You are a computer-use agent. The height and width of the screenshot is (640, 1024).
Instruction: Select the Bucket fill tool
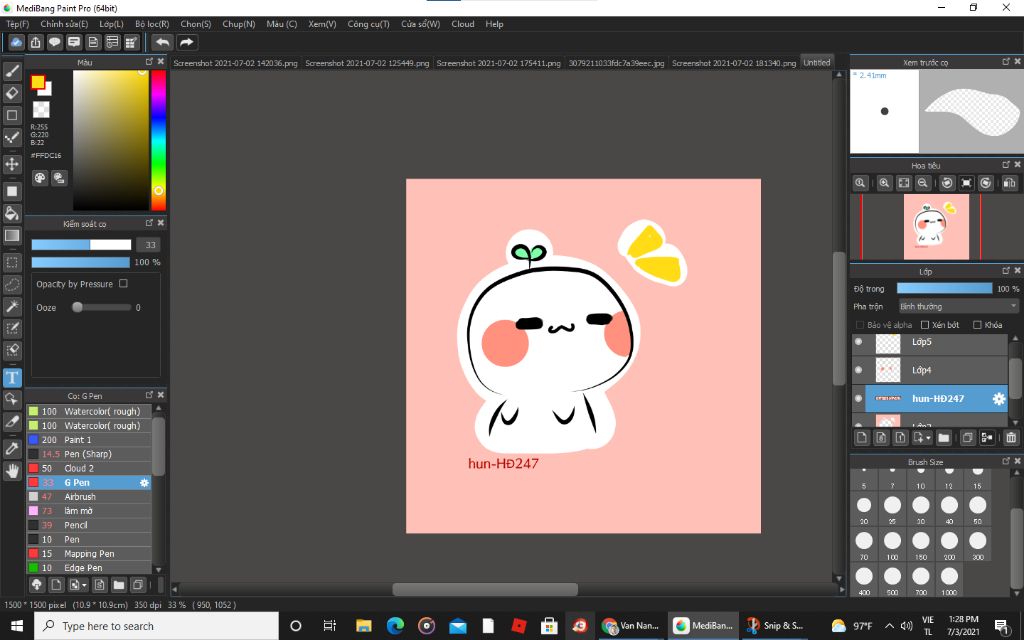click(12, 213)
